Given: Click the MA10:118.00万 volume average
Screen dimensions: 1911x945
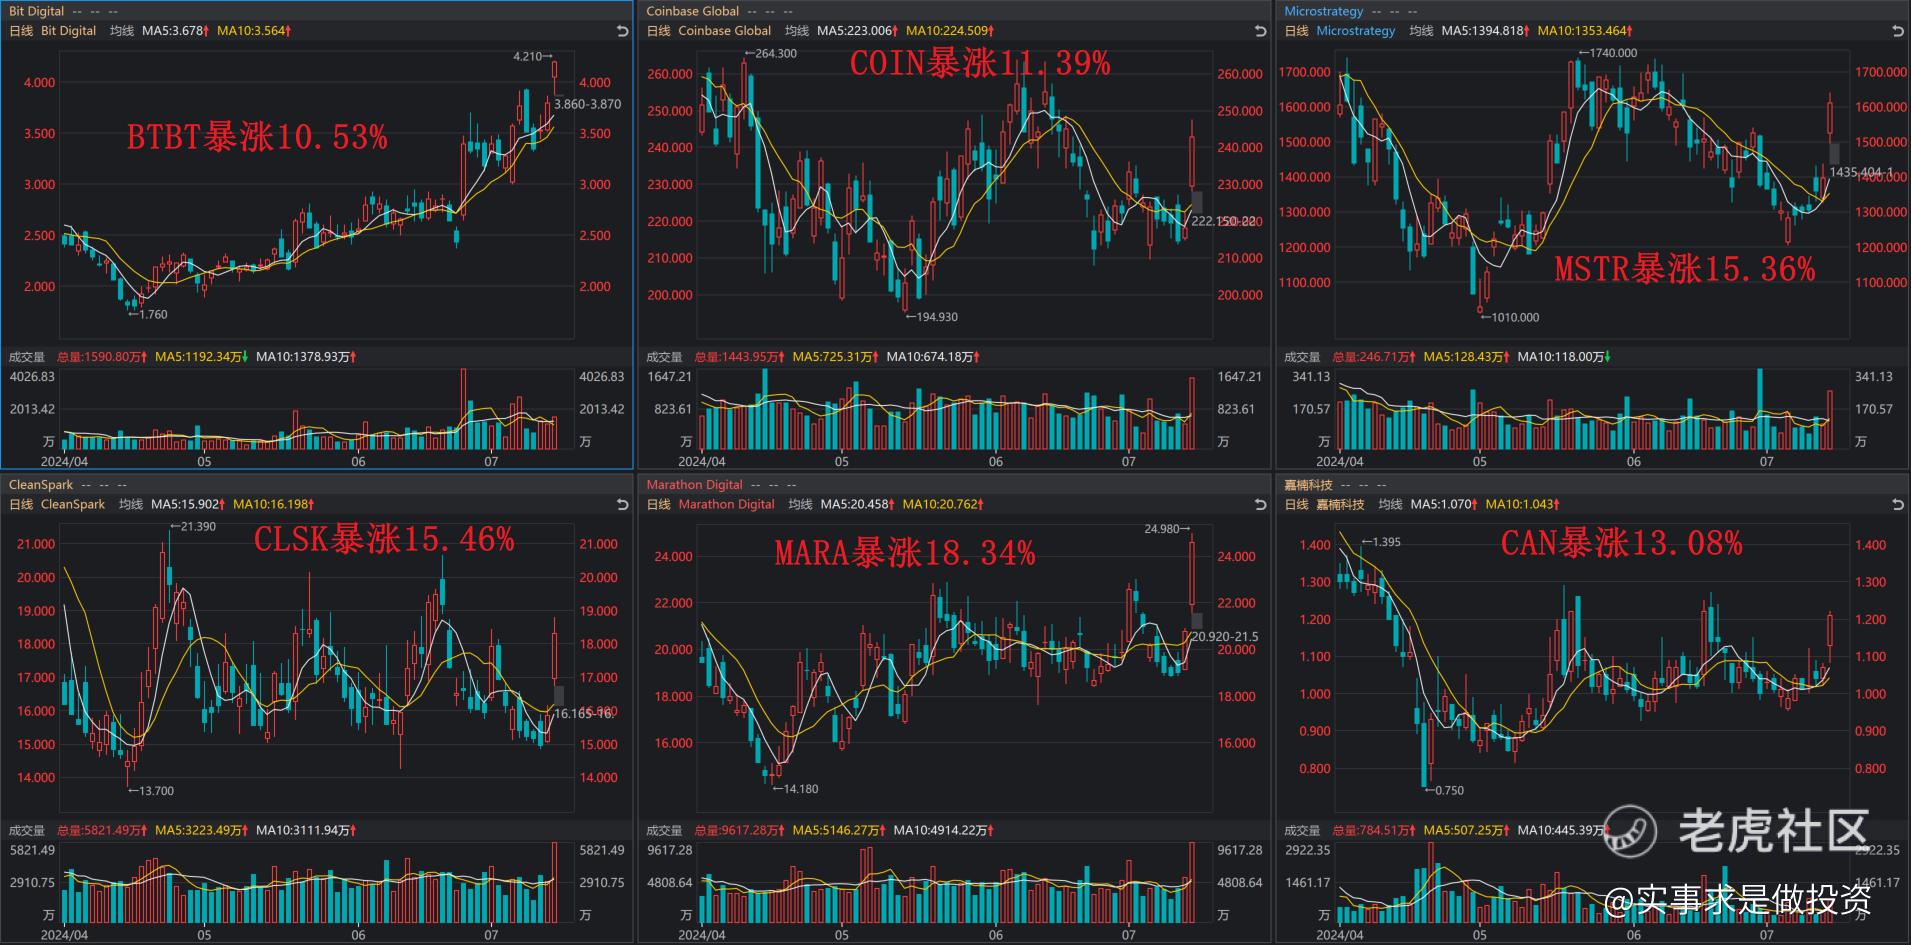Looking at the screenshot, I should coord(1566,357).
